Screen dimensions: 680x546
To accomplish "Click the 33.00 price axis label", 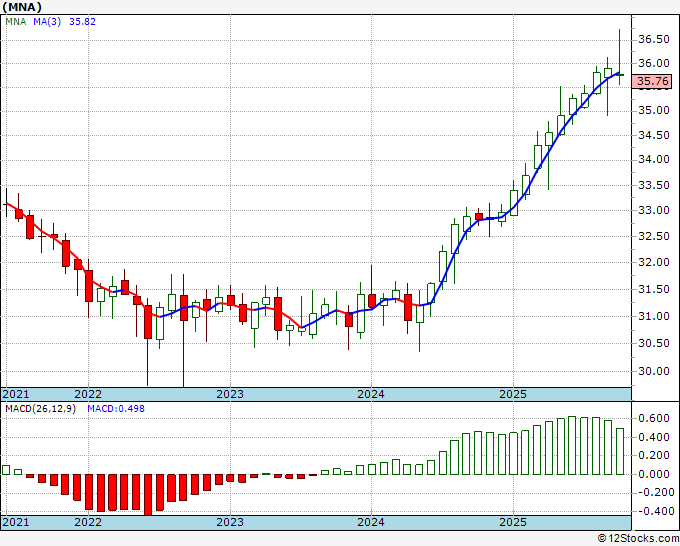I will [654, 211].
